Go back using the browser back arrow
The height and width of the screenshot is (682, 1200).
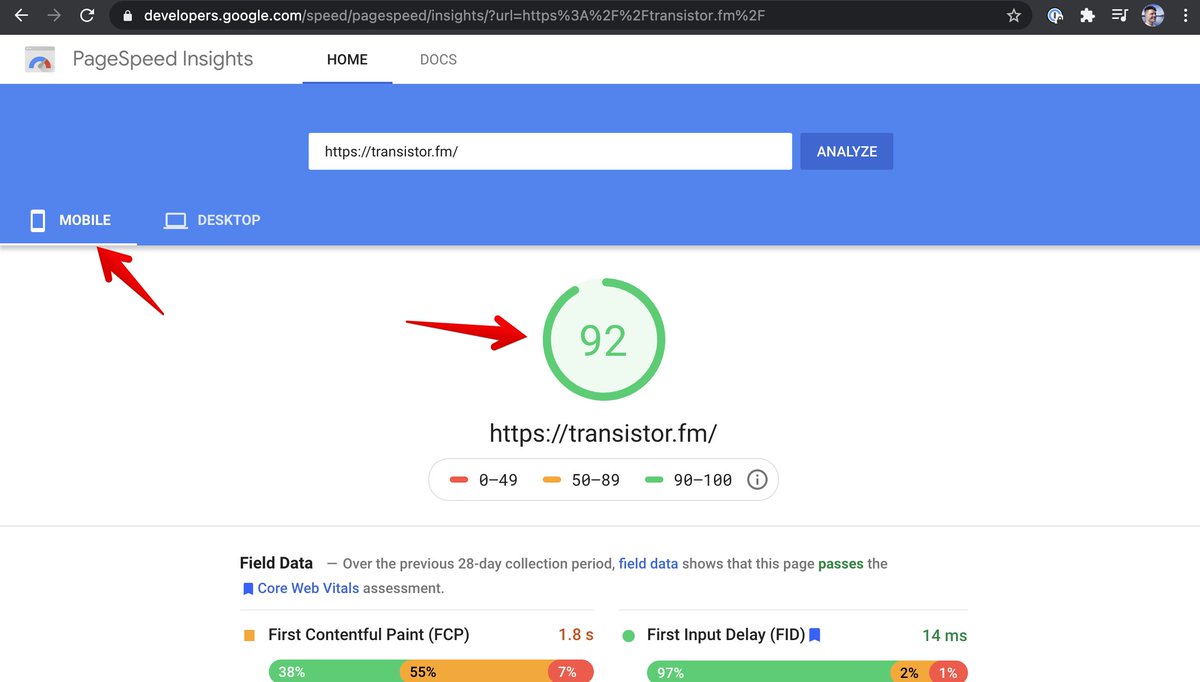click(21, 16)
